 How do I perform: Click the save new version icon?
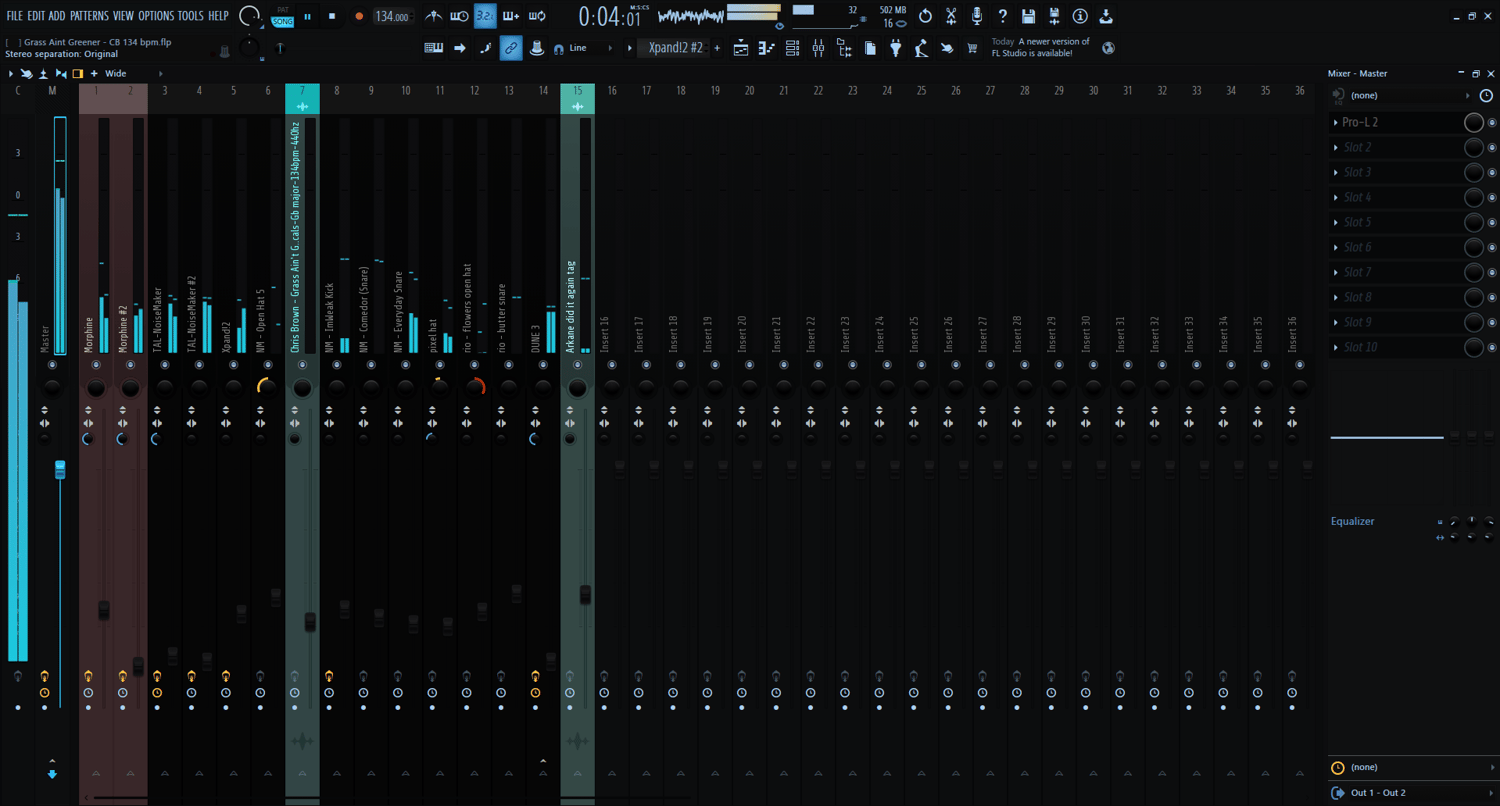pyautogui.click(x=1054, y=16)
